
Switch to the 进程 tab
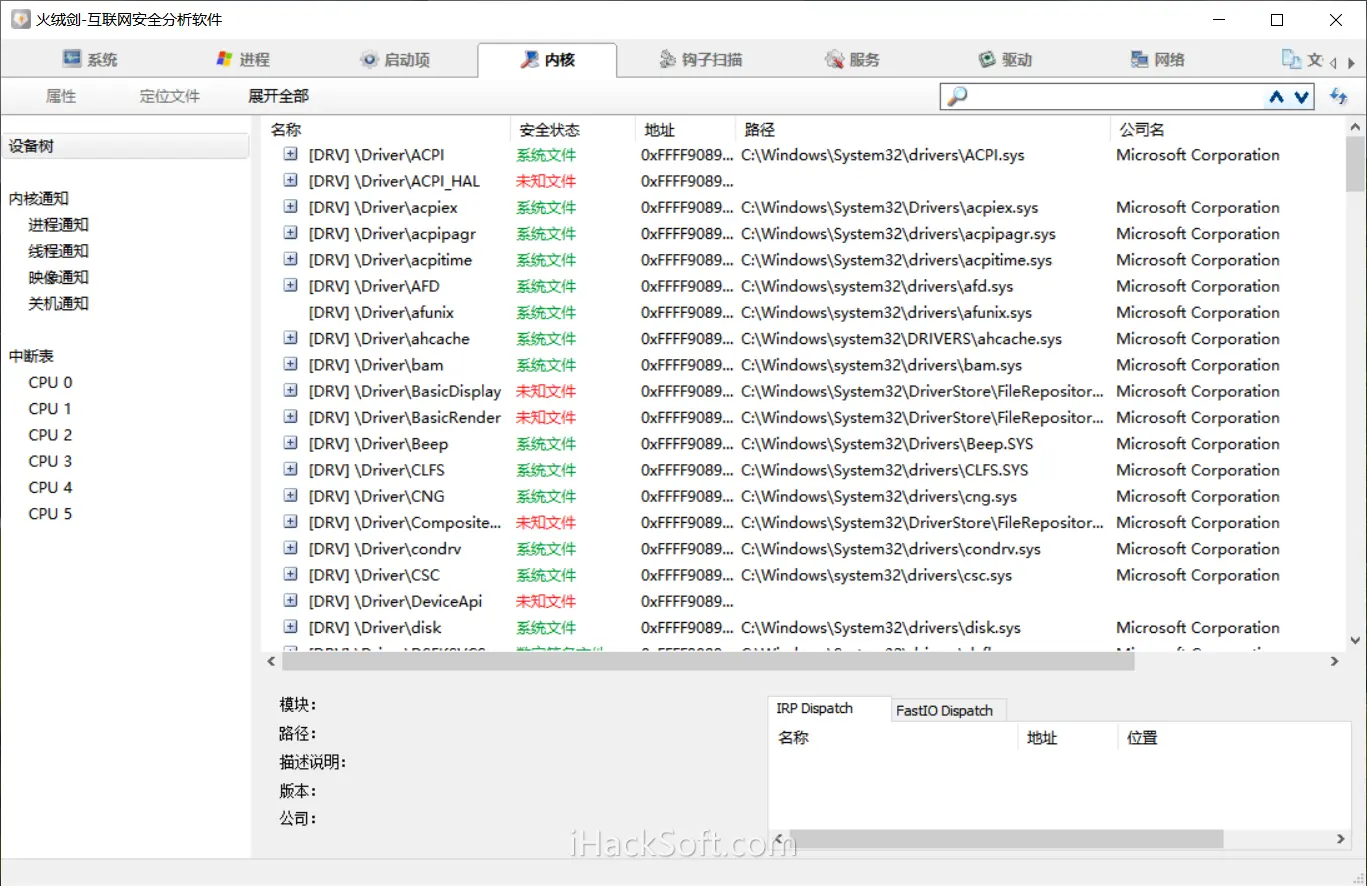(243, 59)
